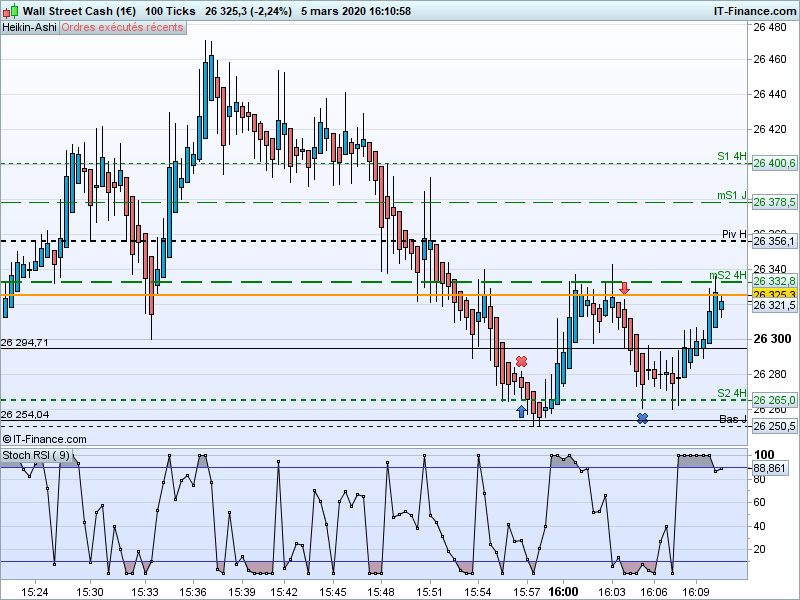Select the mS2 4H level label

coord(728,276)
